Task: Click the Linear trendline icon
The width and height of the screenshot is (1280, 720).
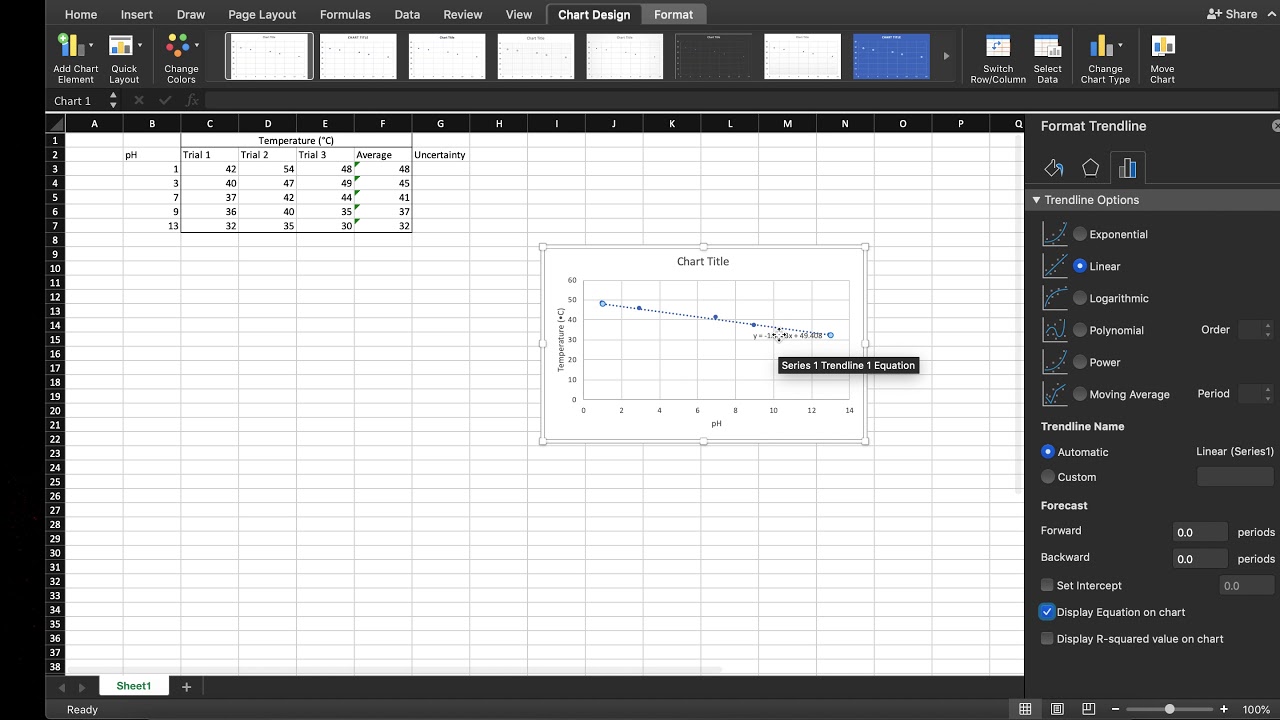Action: 1054,266
